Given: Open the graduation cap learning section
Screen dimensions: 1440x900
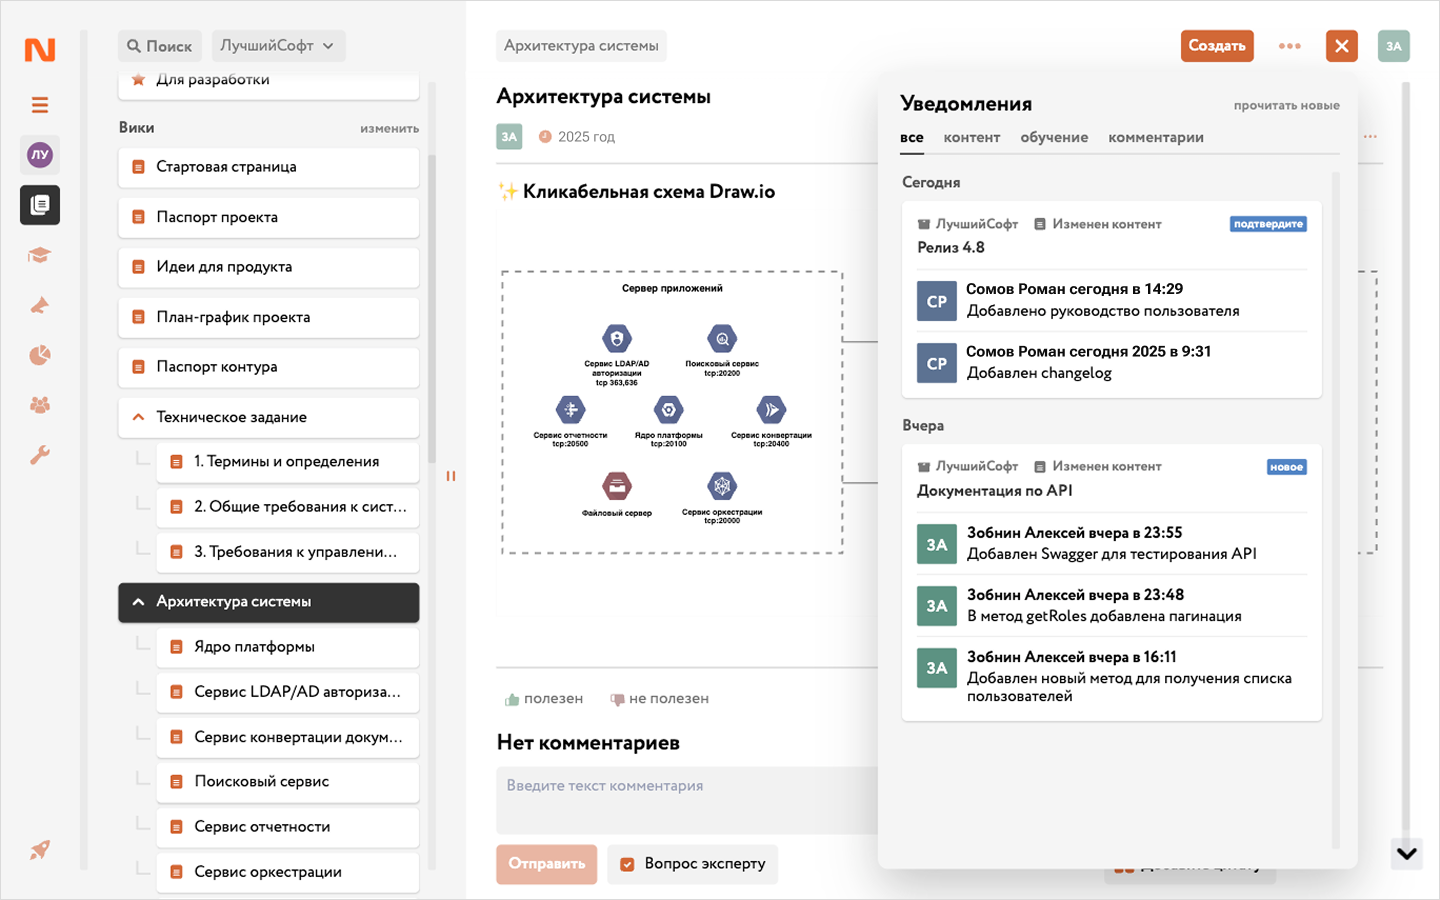Looking at the screenshot, I should pos(40,255).
